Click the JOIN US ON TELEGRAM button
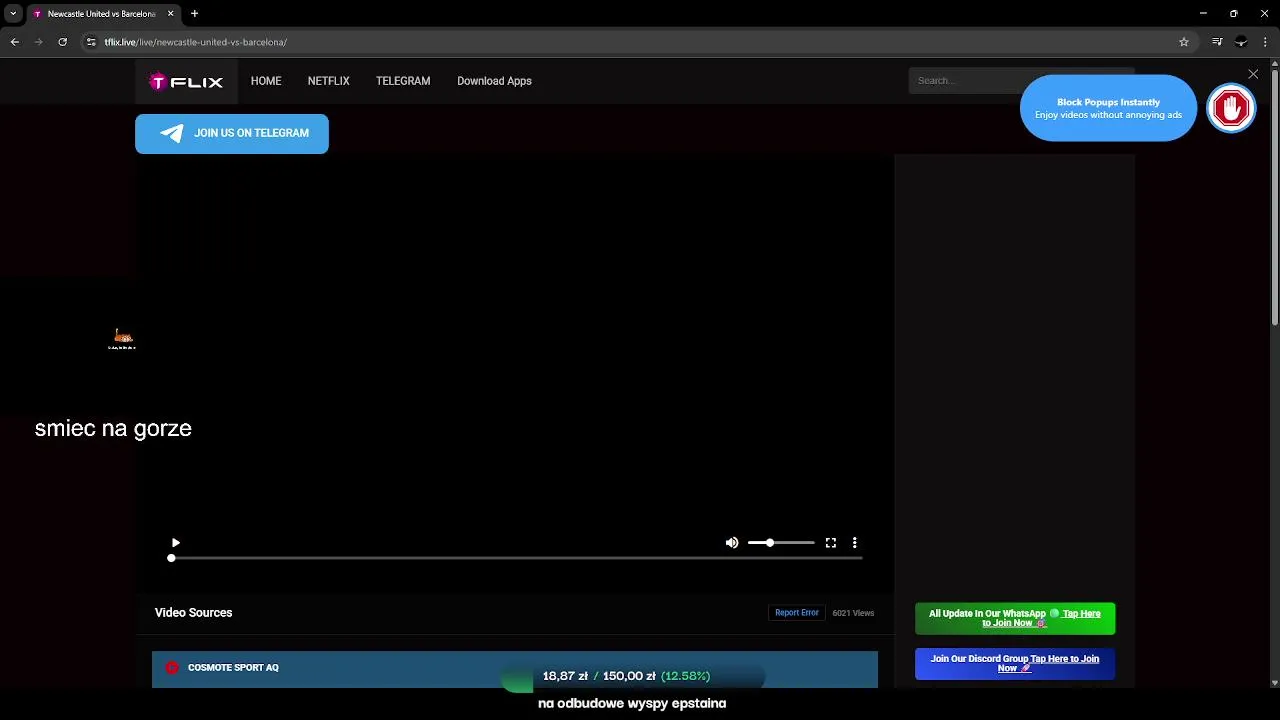 point(232,133)
